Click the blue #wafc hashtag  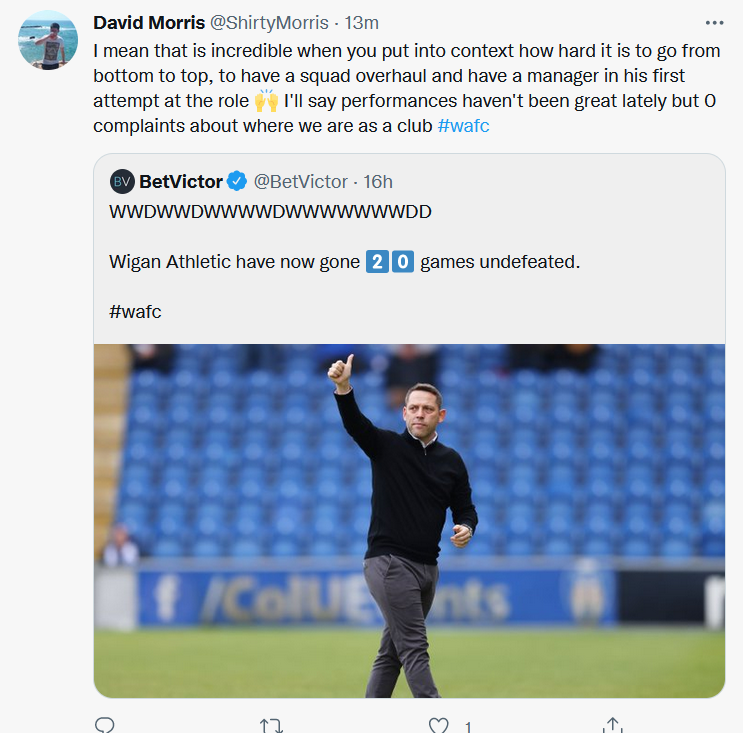tap(463, 129)
